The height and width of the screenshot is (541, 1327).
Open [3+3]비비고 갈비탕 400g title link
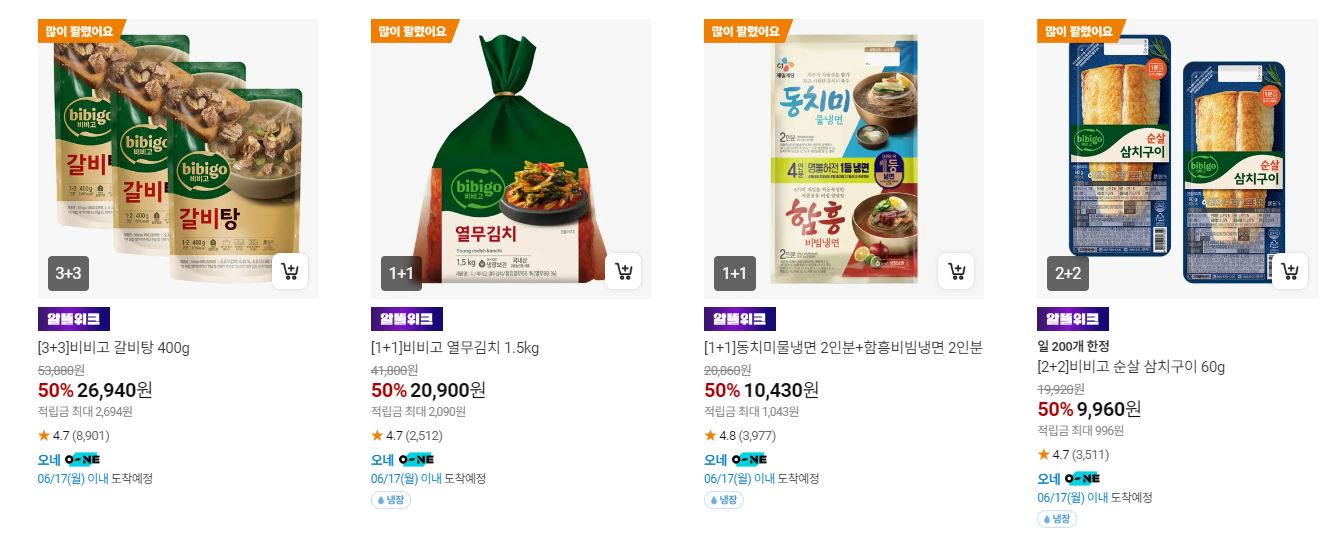point(114,348)
